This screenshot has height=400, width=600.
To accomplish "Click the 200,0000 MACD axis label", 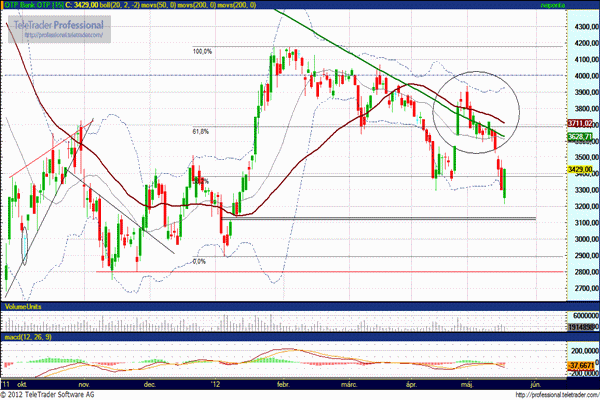I will (585, 351).
